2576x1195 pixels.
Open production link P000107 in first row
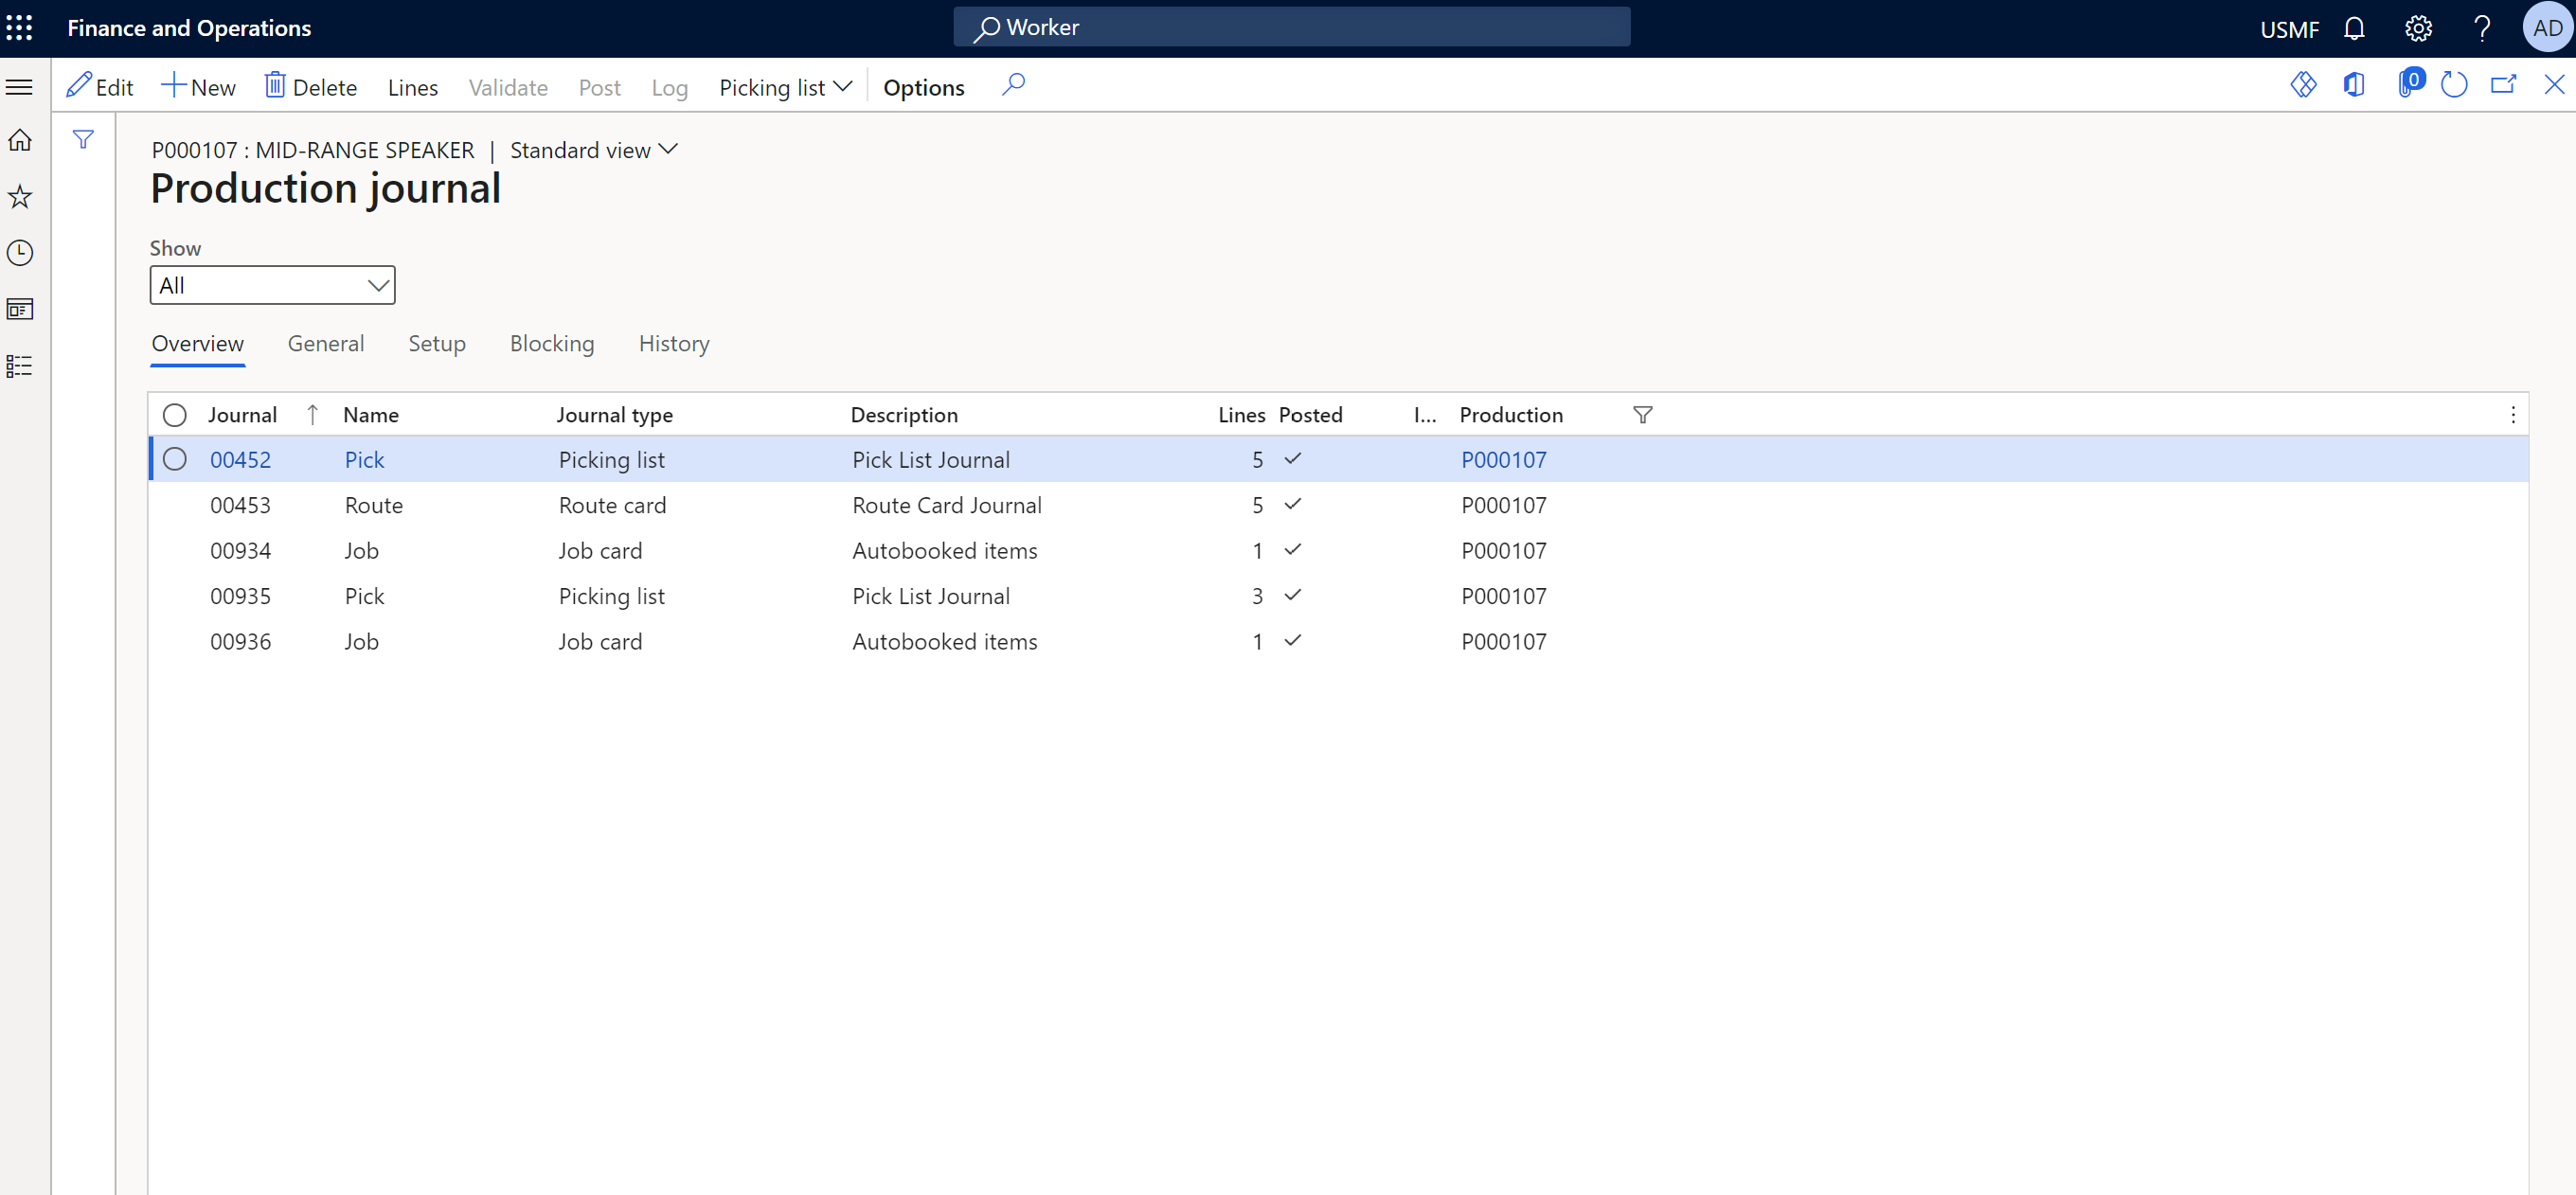click(1503, 460)
